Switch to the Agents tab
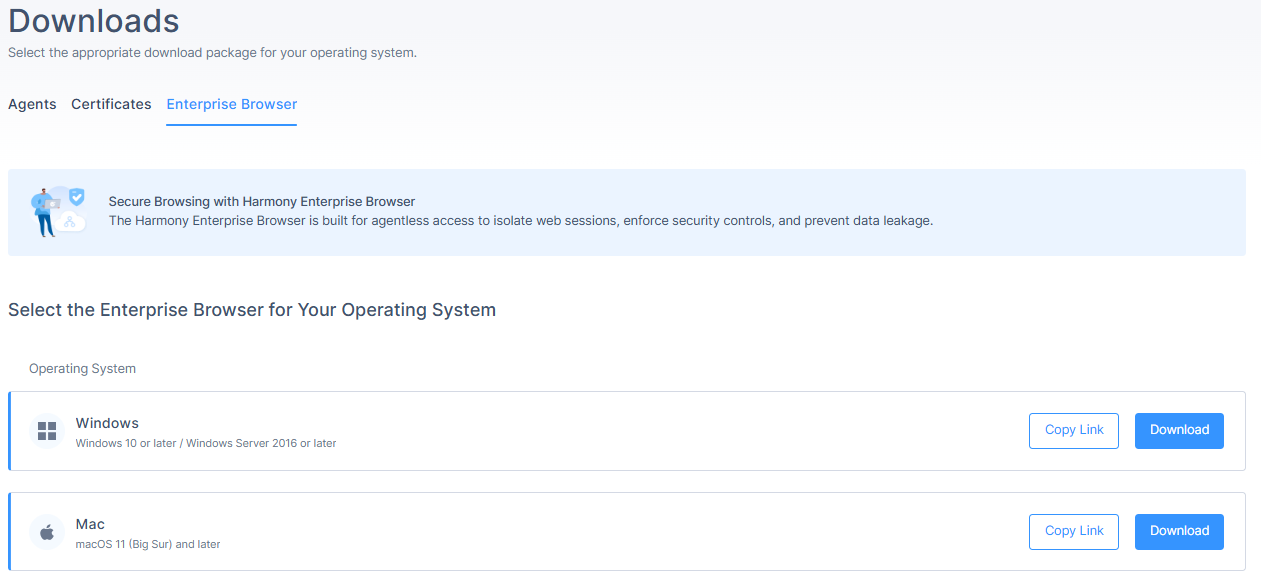The image size is (1261, 584). pos(32,104)
